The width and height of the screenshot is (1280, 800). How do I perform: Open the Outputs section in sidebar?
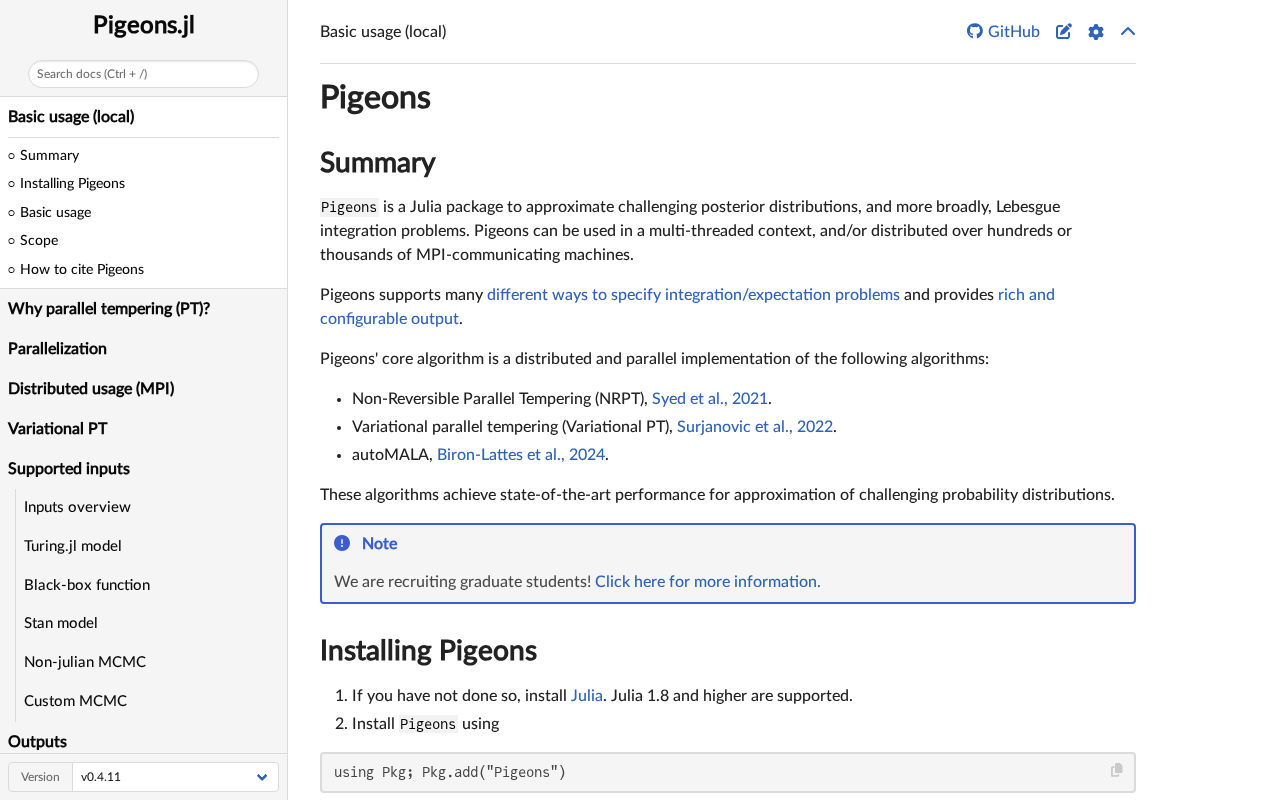[x=38, y=741]
